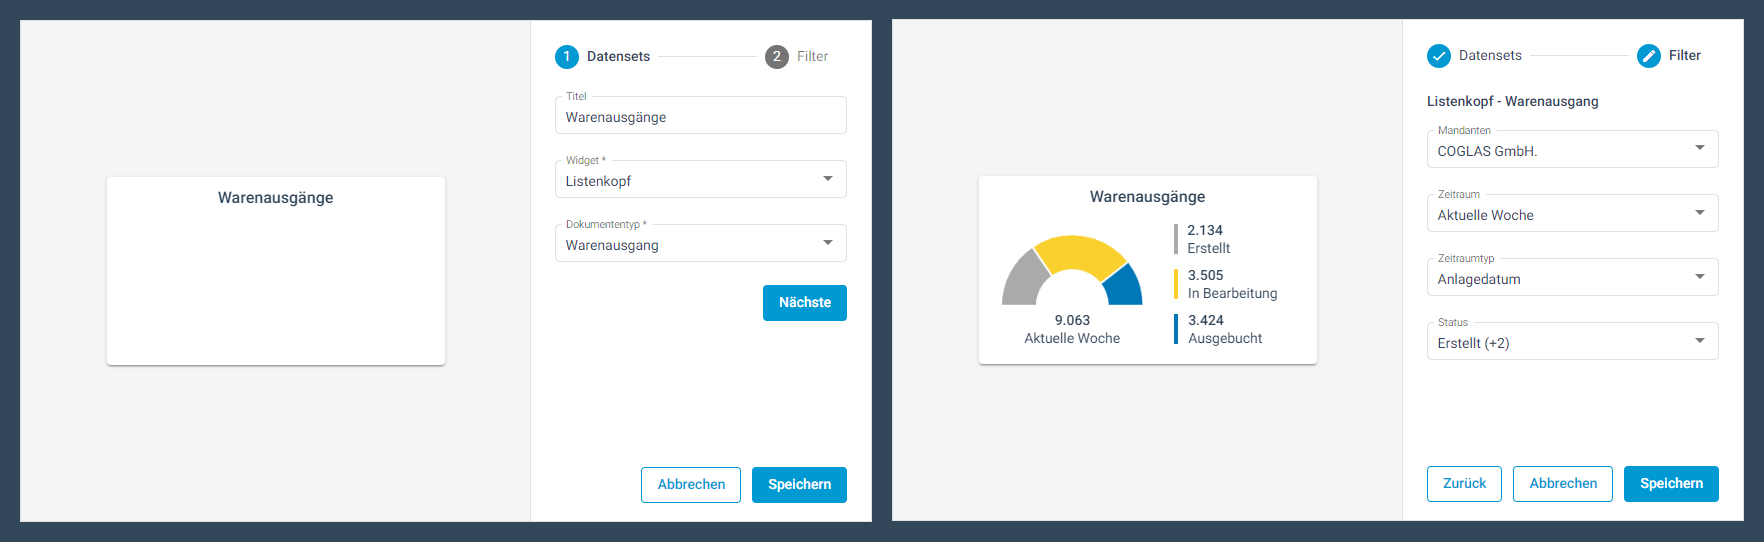1764x542 pixels.
Task: Open the Mandanten dropdown
Action: click(1571, 150)
